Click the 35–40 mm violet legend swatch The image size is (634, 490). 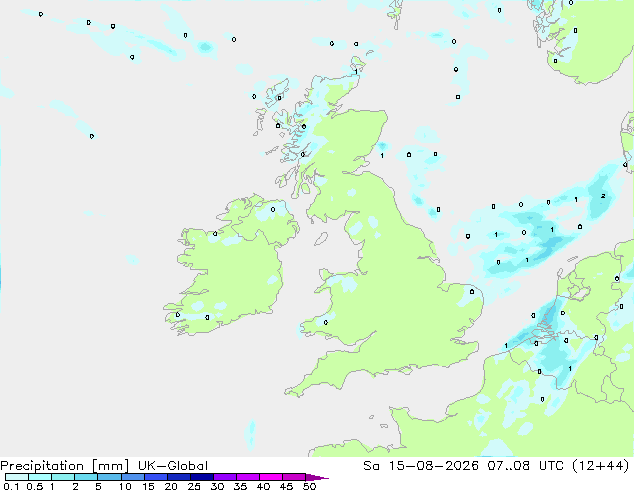tap(247, 477)
